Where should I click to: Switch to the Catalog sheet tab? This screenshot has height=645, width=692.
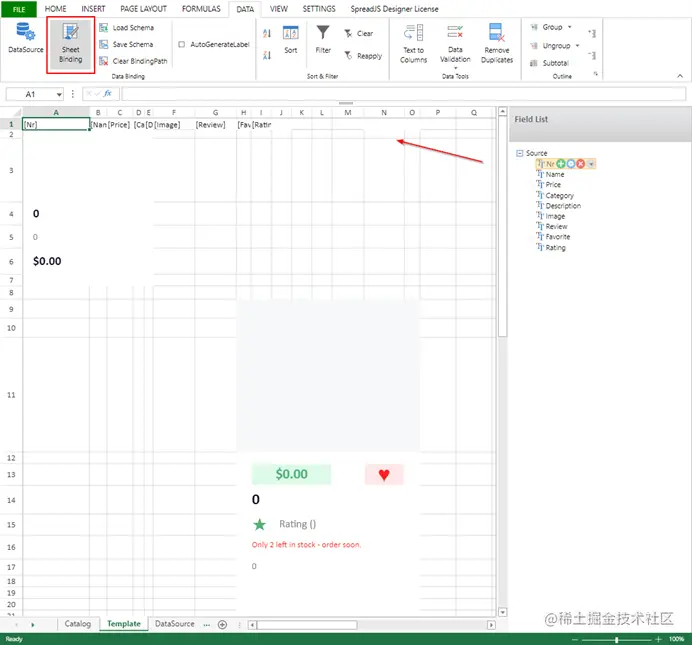[x=77, y=624]
